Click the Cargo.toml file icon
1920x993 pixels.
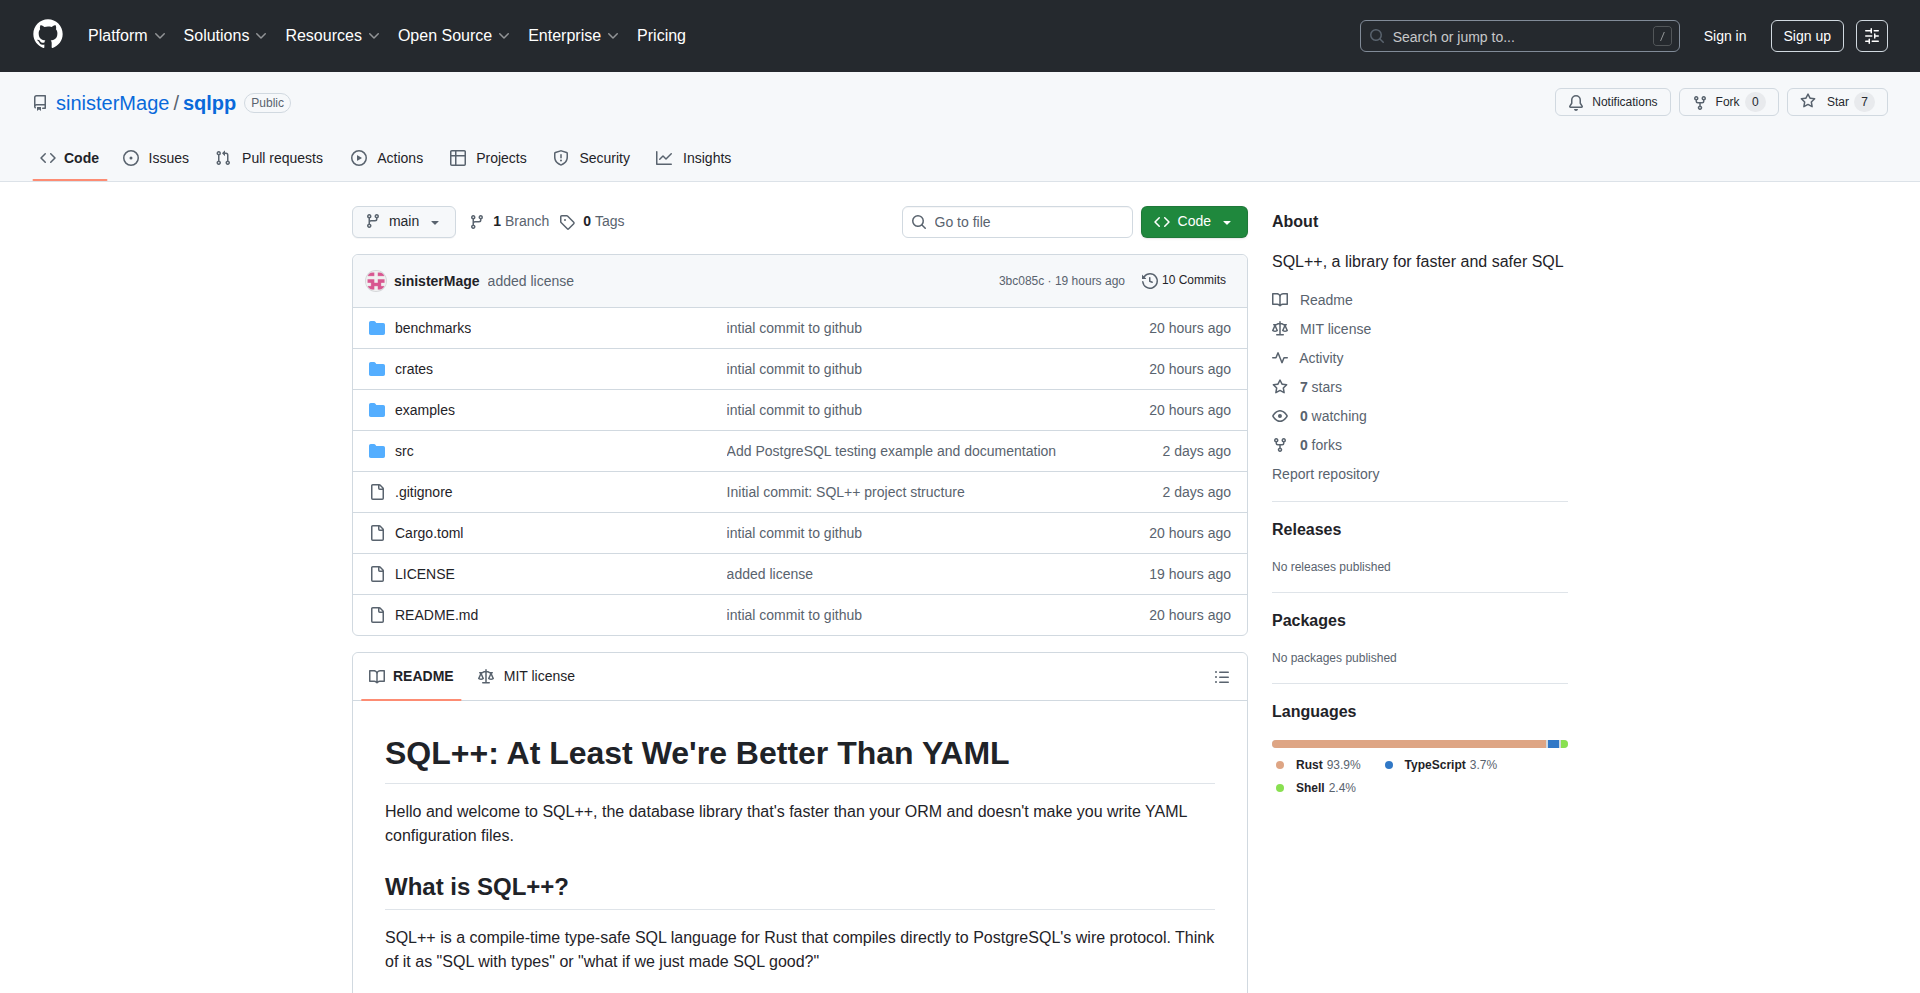377,533
